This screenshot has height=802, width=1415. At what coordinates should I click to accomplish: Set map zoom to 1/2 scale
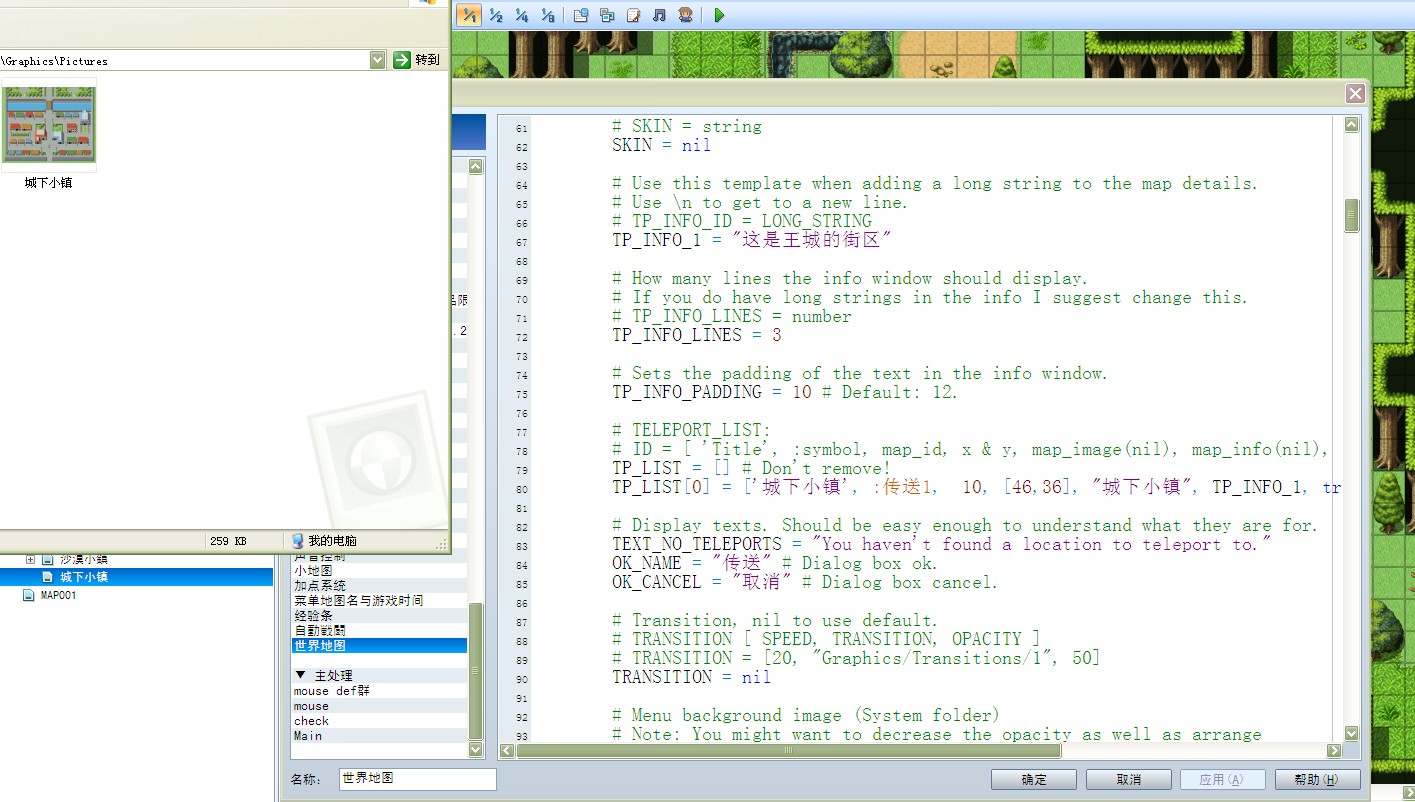click(x=496, y=15)
